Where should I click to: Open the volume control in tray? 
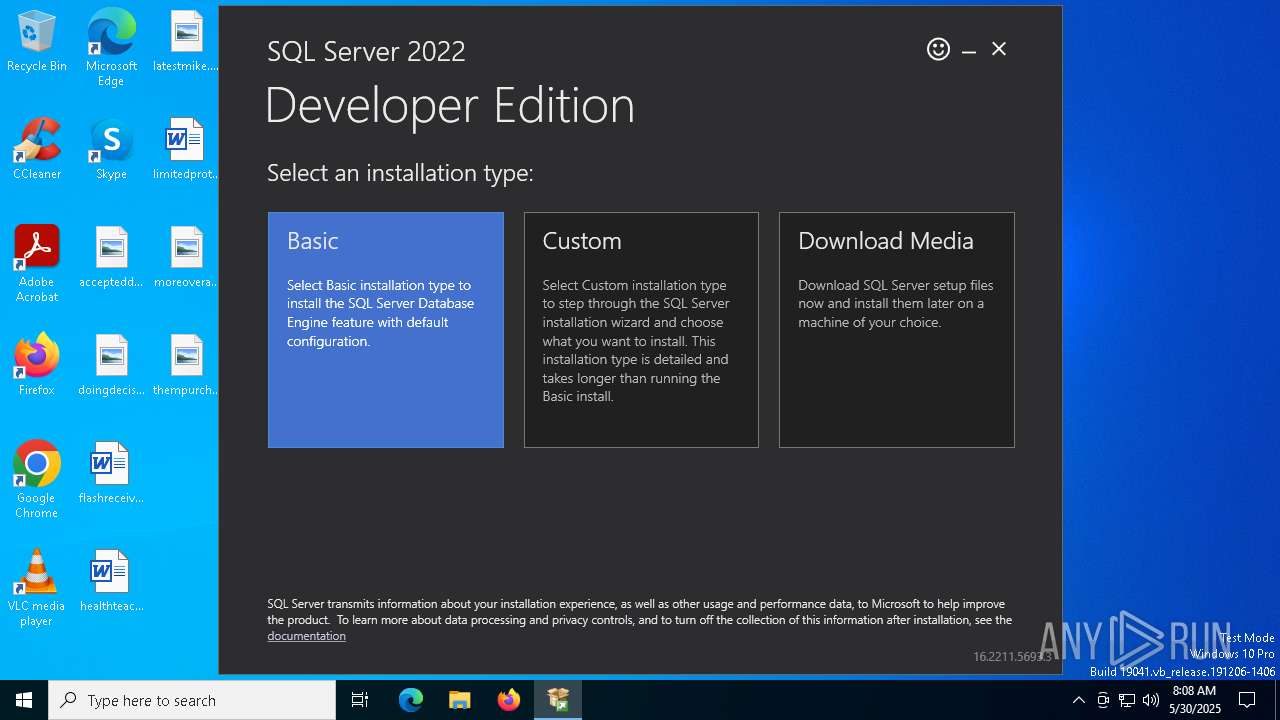[1151, 700]
